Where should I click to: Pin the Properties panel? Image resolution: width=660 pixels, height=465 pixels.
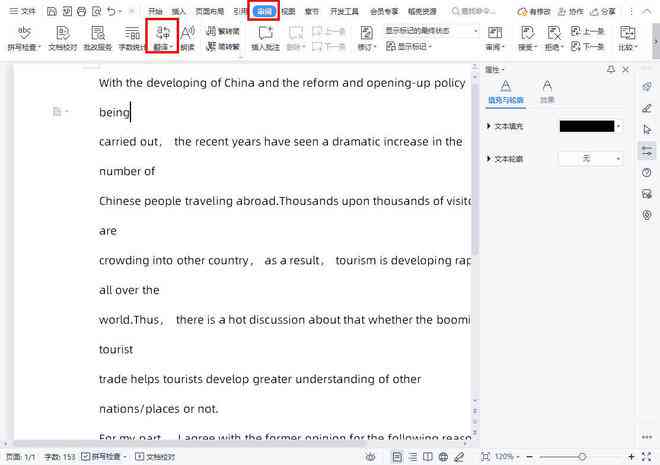click(611, 69)
